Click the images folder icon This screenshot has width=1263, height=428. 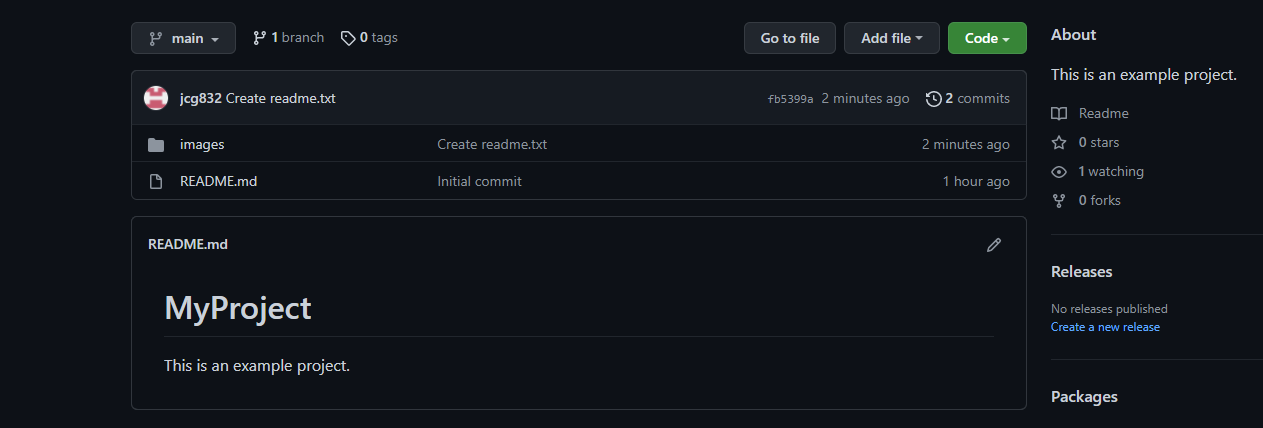click(156, 145)
